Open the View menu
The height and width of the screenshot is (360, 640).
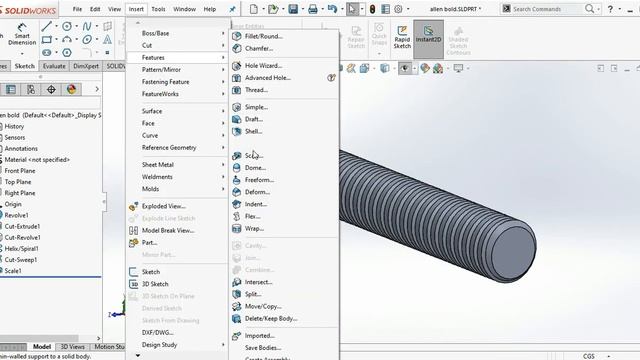coord(114,9)
